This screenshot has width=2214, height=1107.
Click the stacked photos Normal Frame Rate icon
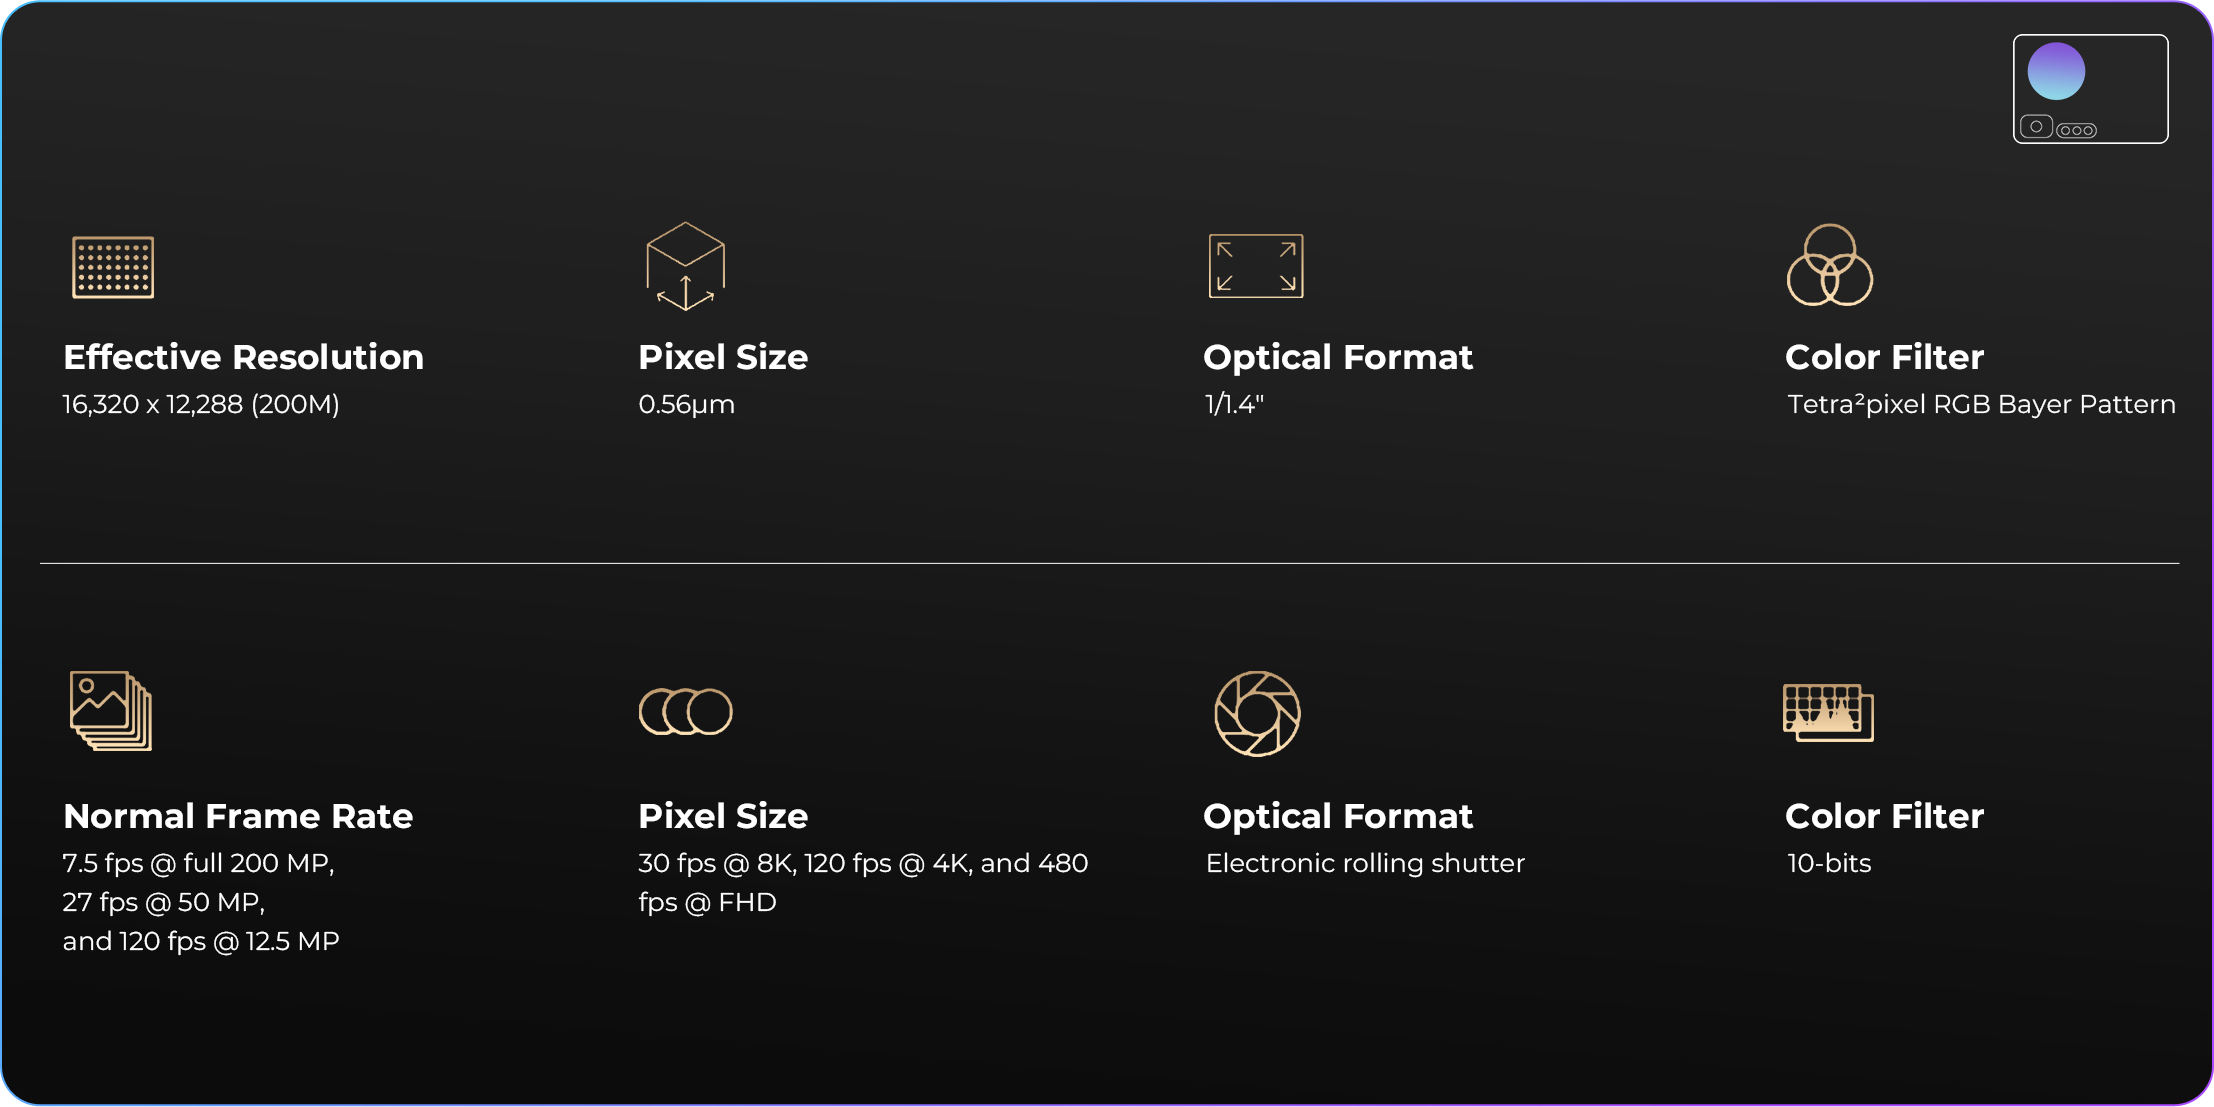point(111,711)
